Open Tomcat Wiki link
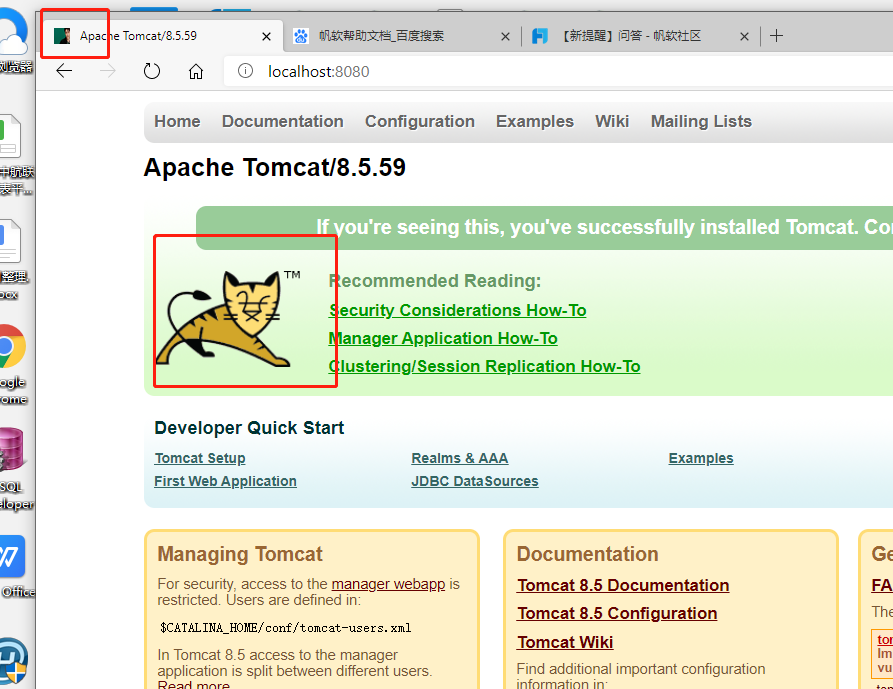 pyautogui.click(x=565, y=642)
